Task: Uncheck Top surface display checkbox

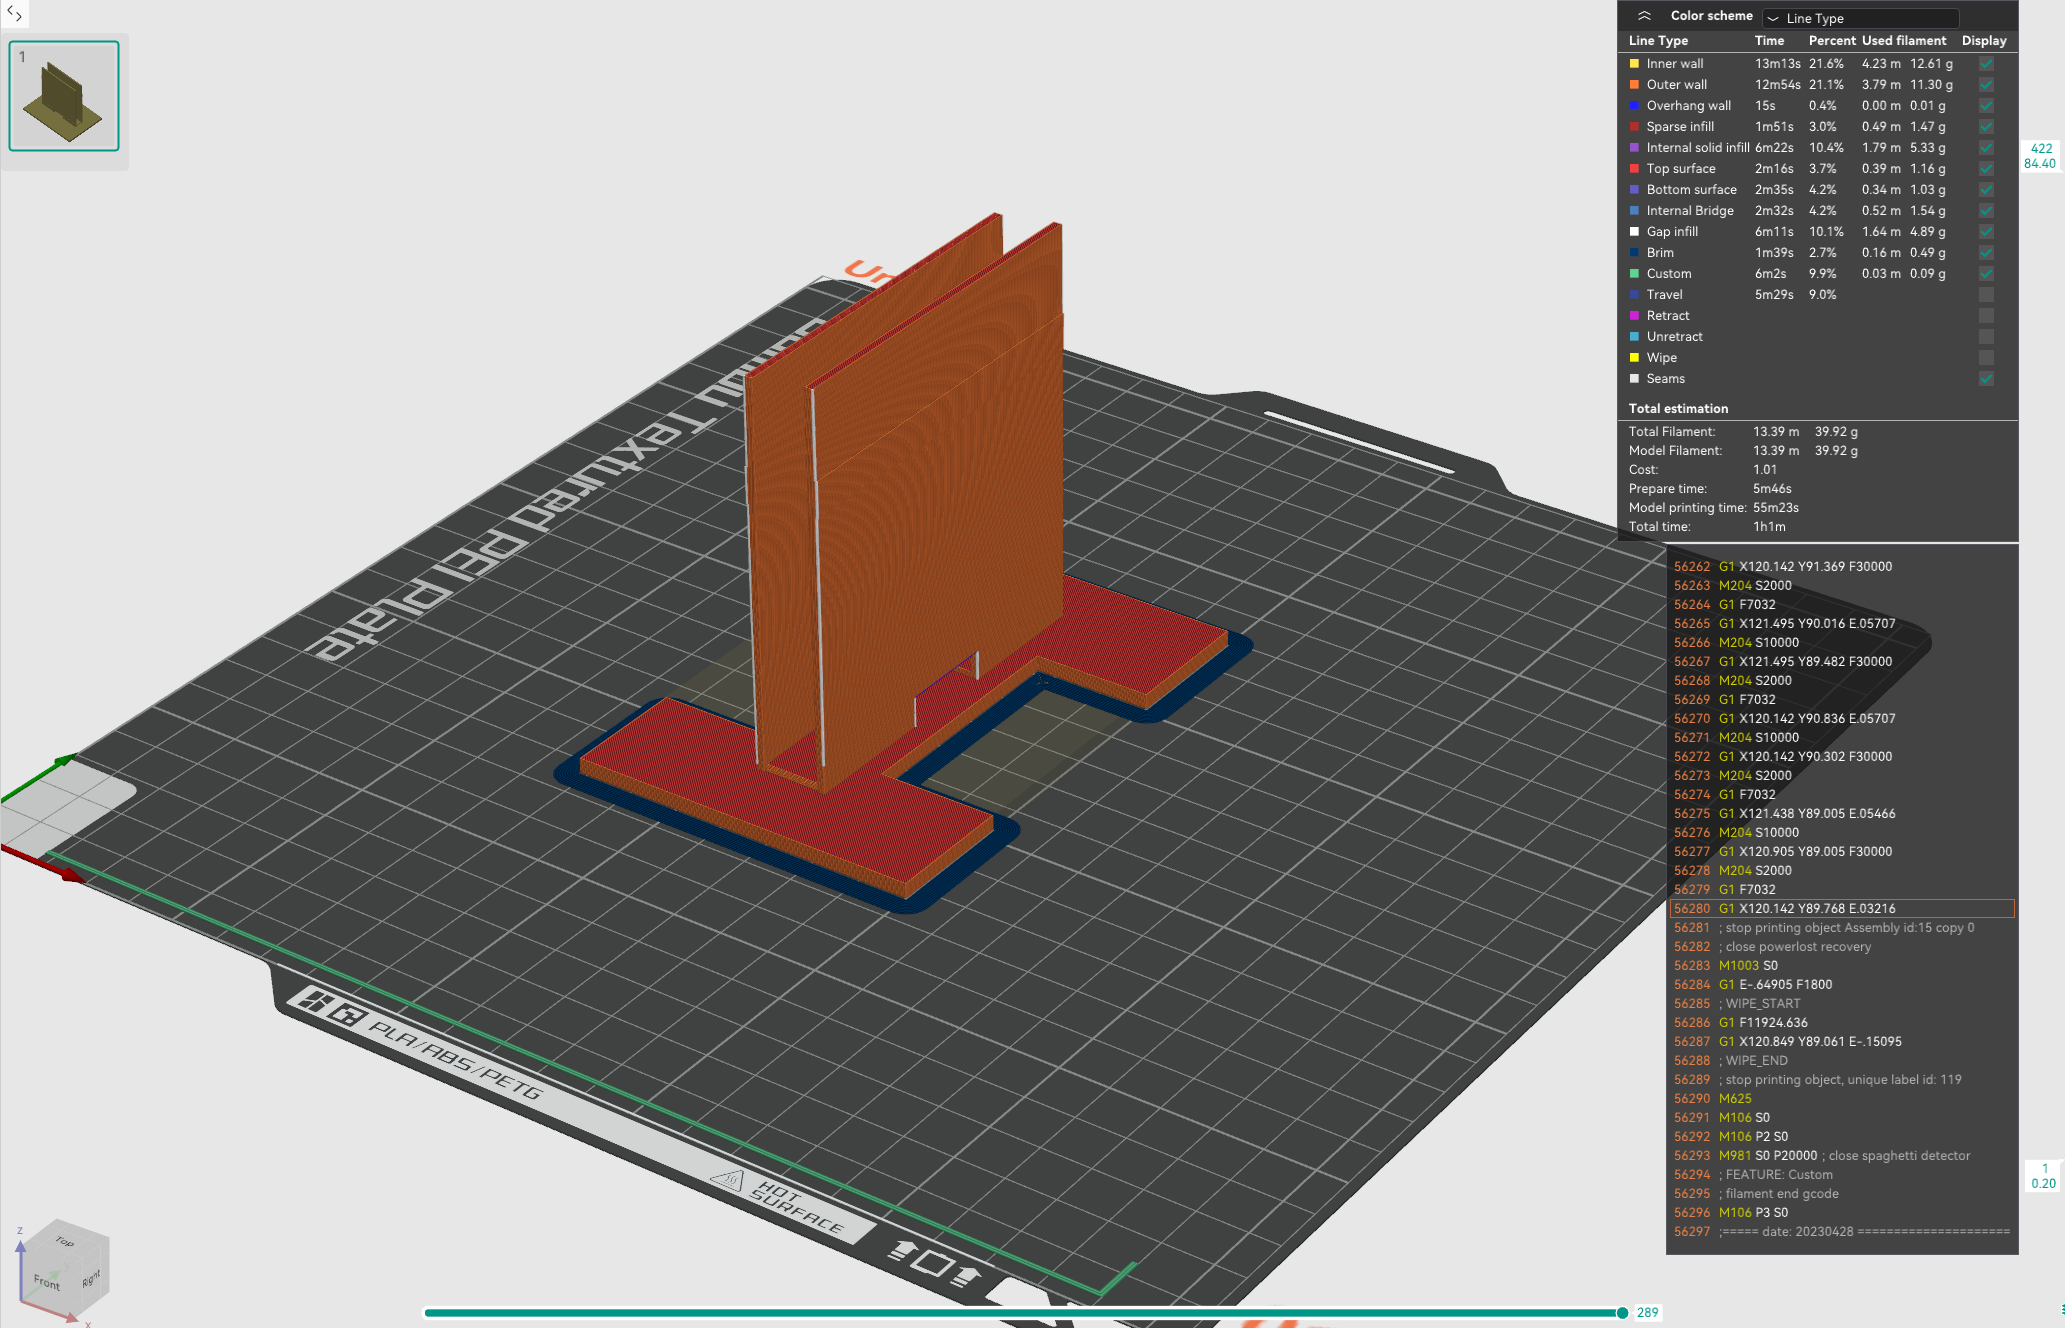Action: pyautogui.click(x=1986, y=169)
